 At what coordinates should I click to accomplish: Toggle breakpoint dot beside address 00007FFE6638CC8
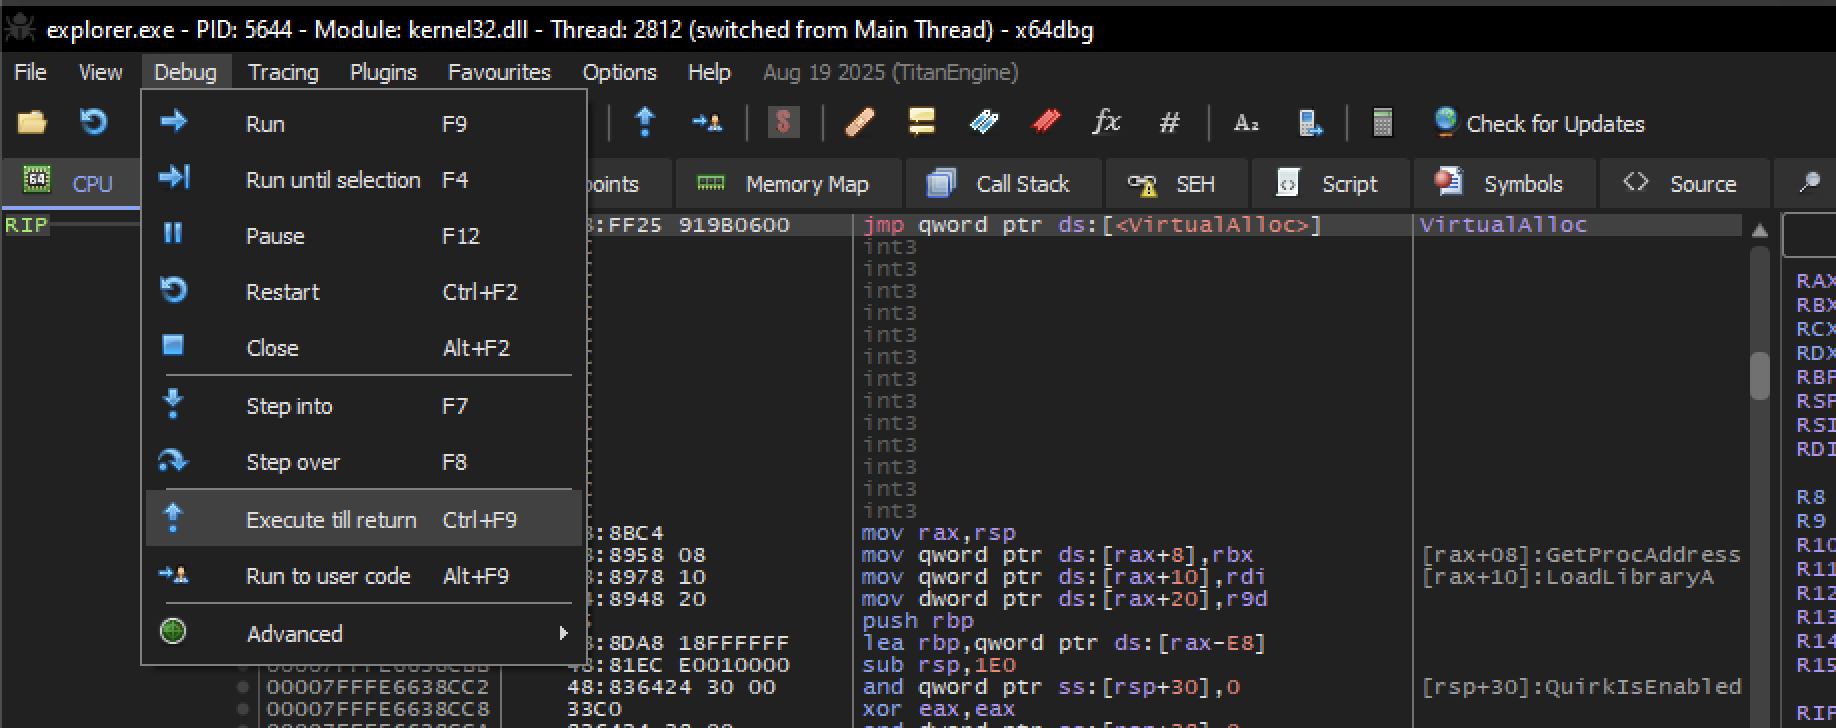pyautogui.click(x=243, y=709)
